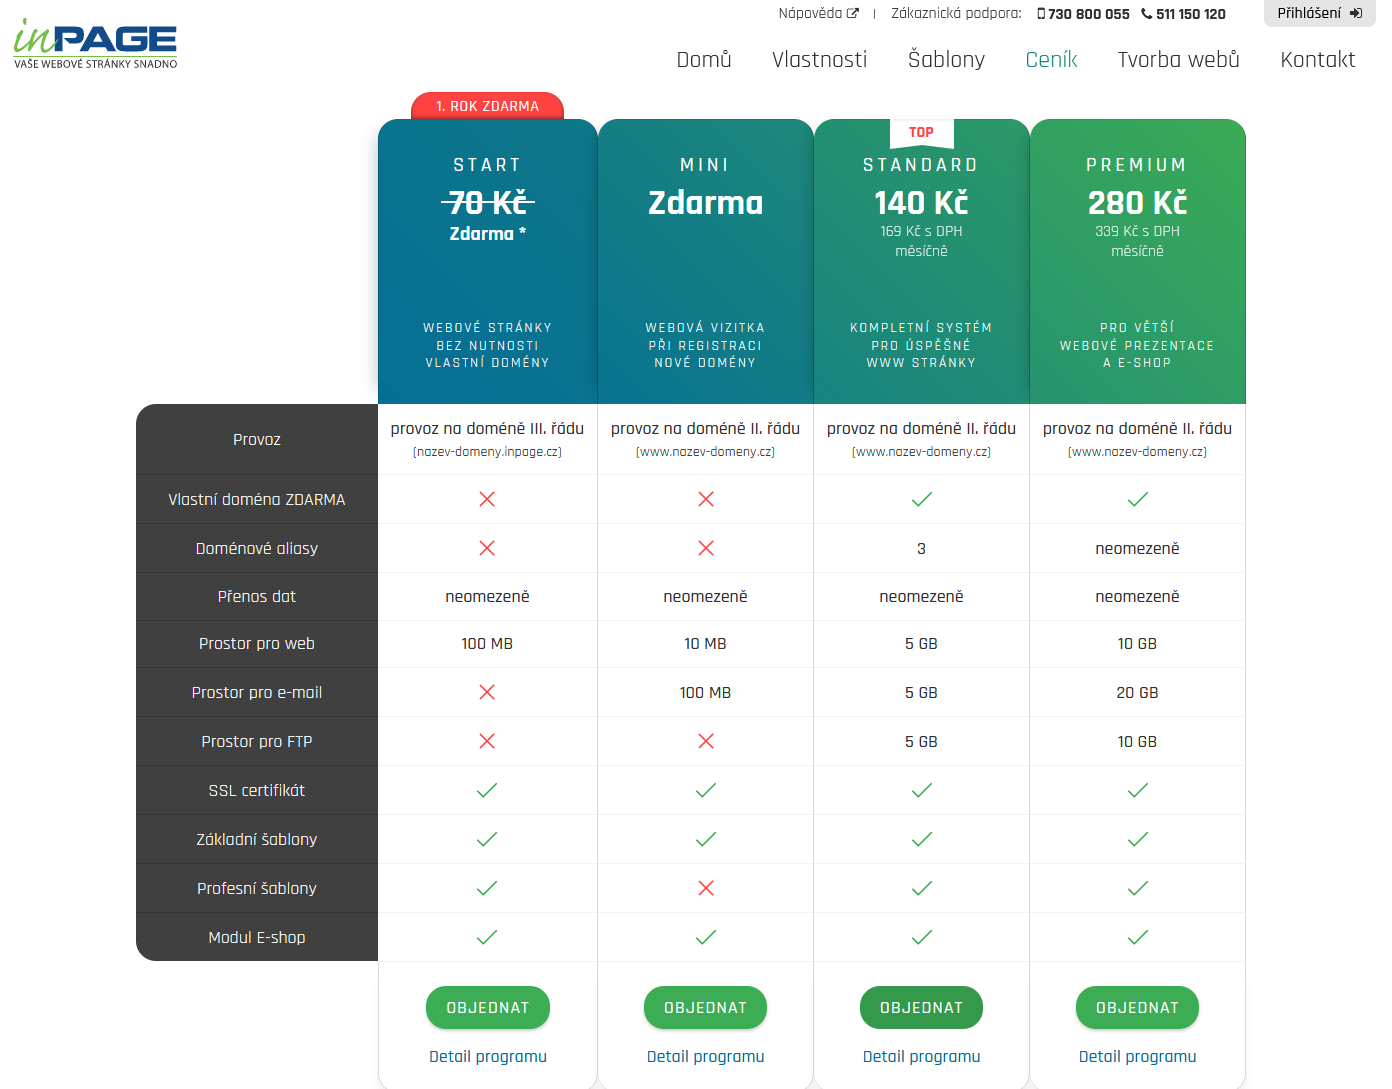This screenshot has height=1089, width=1392.
Task: View Detail programu for the PREMIUM plan
Action: pos(1137,1056)
